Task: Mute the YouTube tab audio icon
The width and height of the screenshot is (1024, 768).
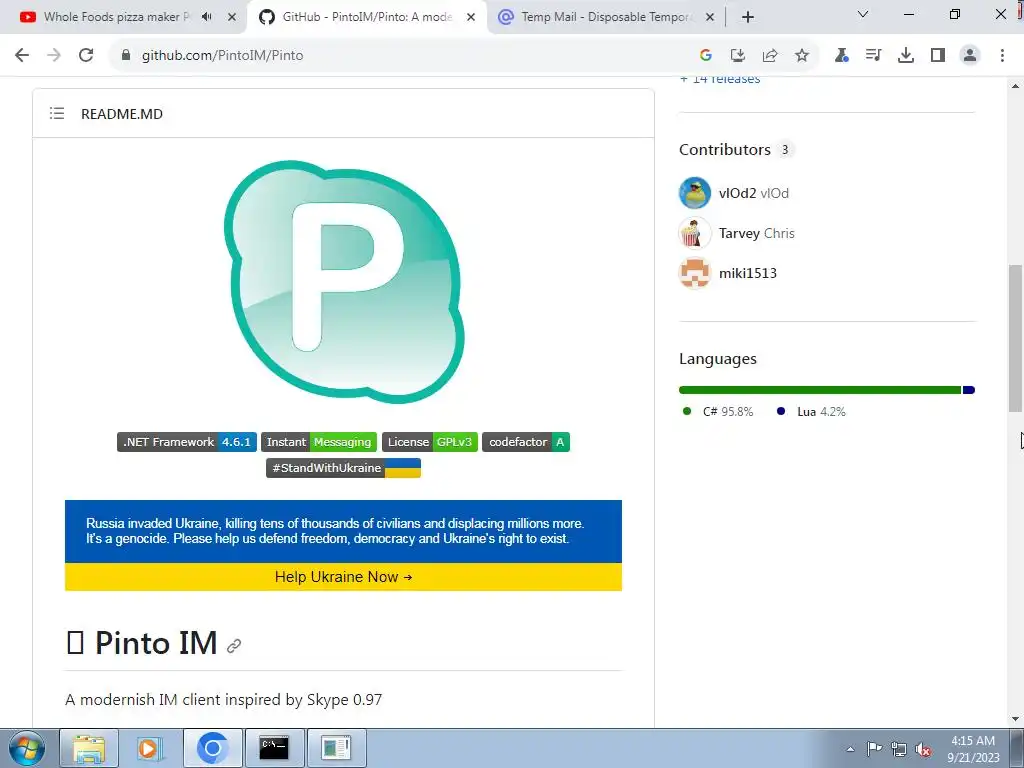Action: pos(207,17)
